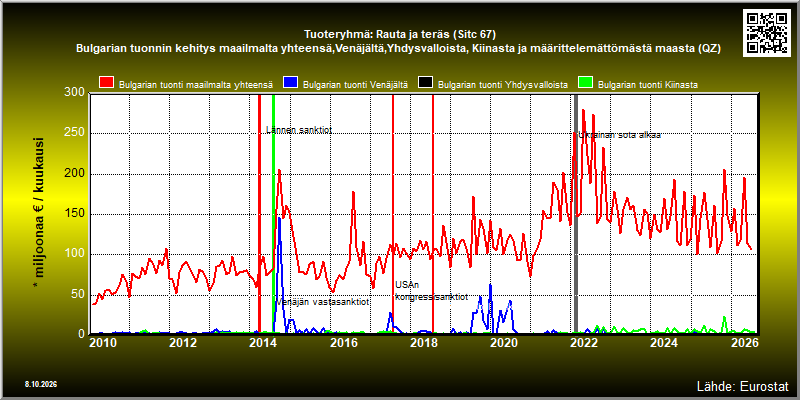Select legend label Bulgarian tuonti maailmalta yhteensä
Image resolution: width=800 pixels, height=400 pixels.
[196, 85]
